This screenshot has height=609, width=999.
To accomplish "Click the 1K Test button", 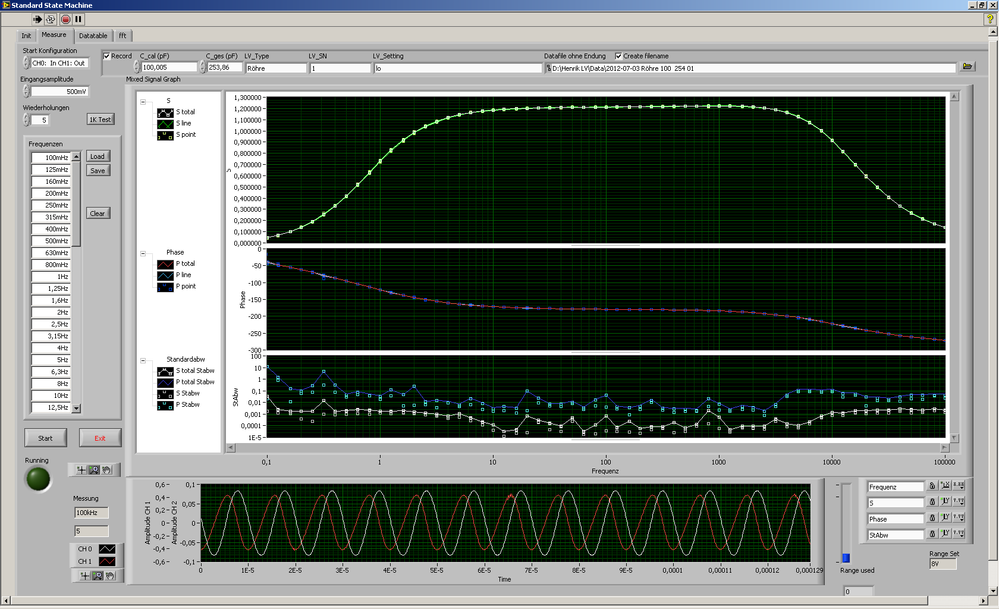I will (x=101, y=119).
